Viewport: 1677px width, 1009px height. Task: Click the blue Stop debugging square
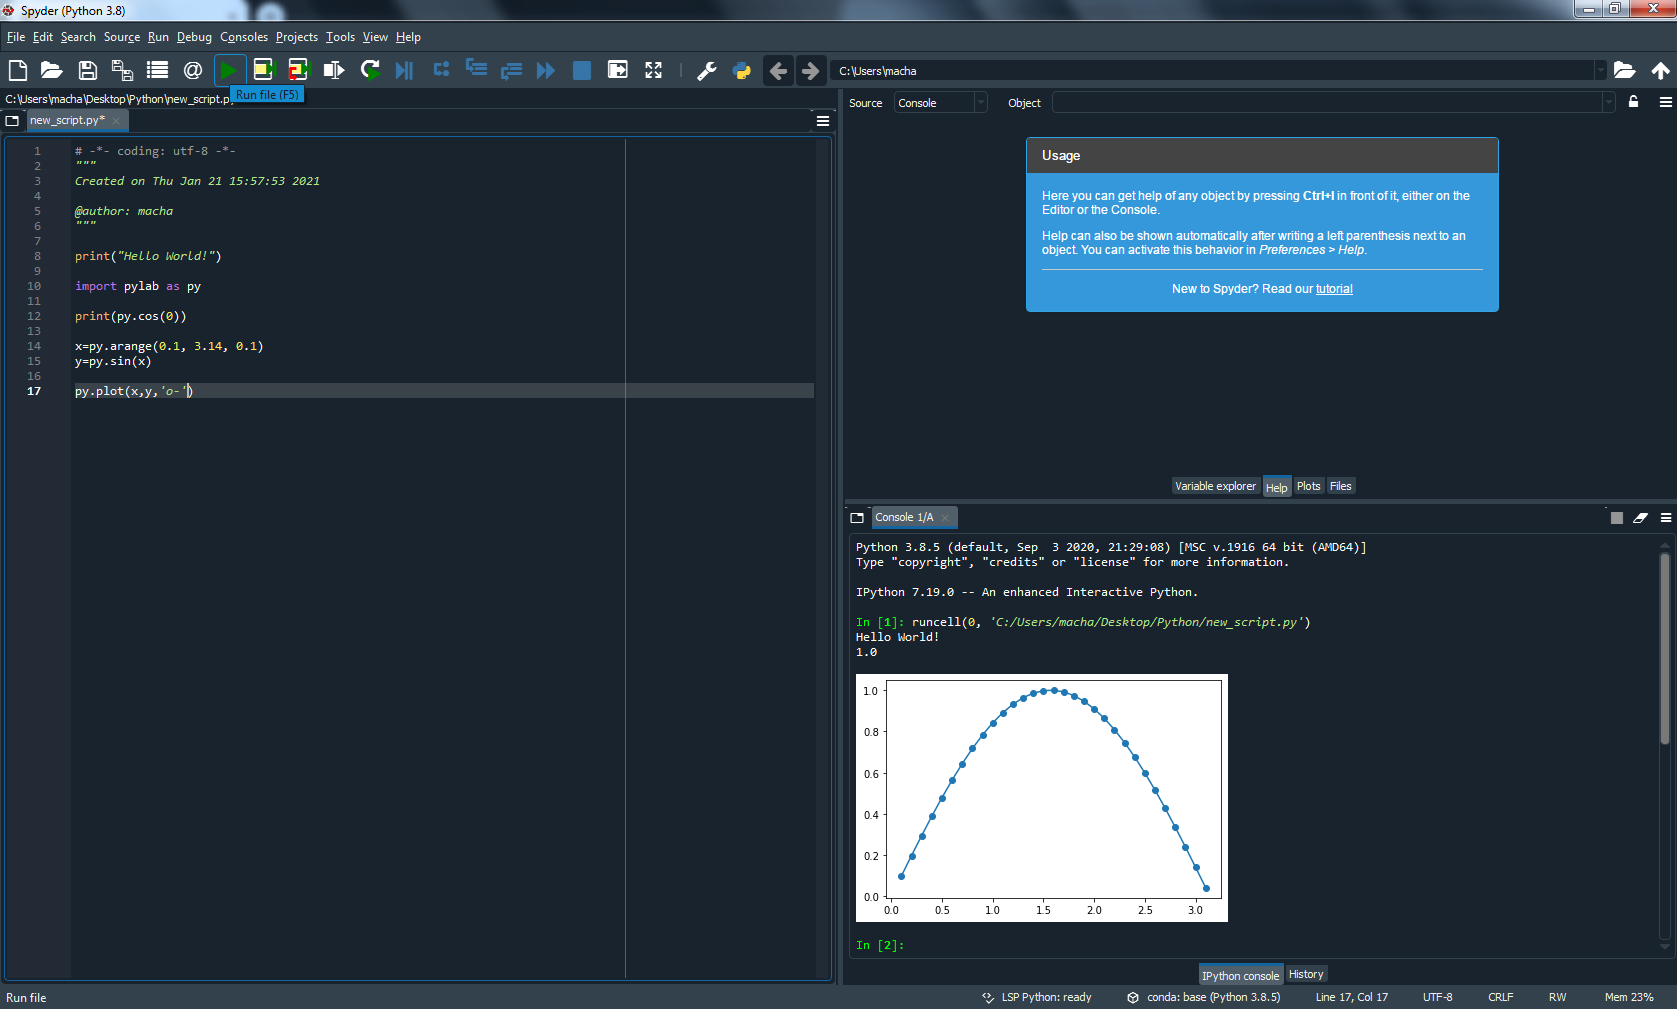[581, 70]
